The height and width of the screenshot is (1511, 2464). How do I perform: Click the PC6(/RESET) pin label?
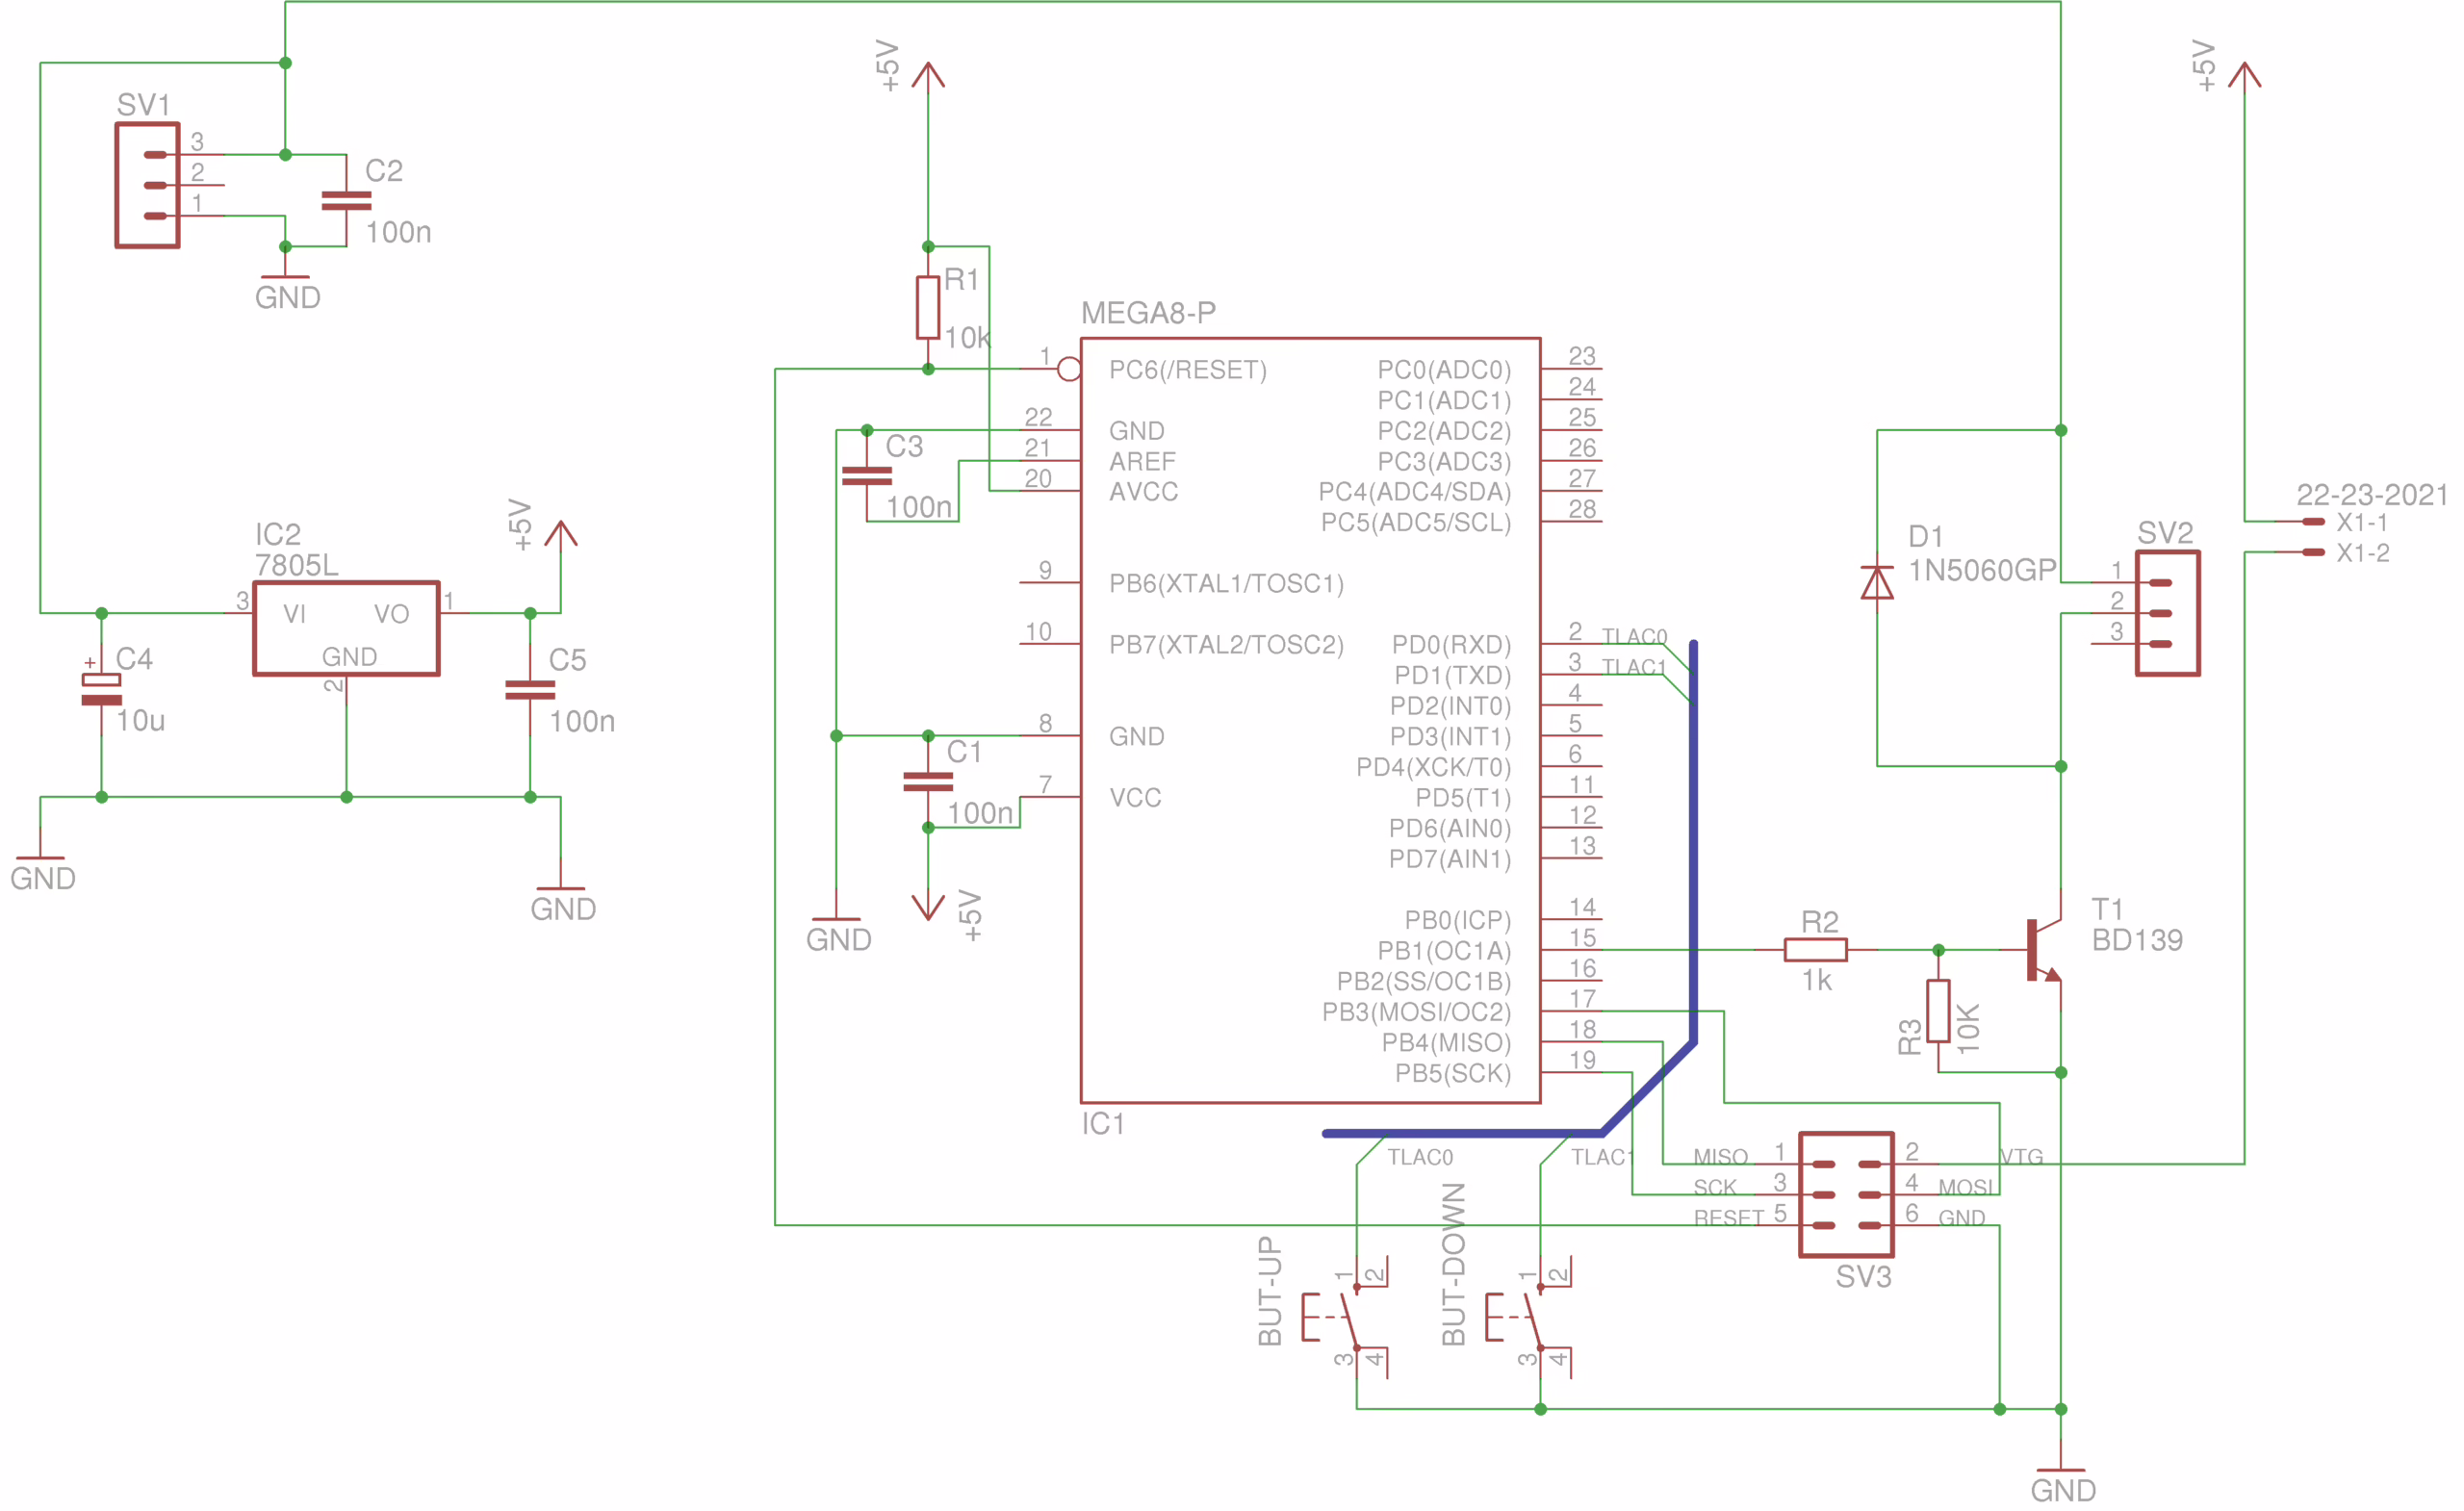click(1187, 370)
